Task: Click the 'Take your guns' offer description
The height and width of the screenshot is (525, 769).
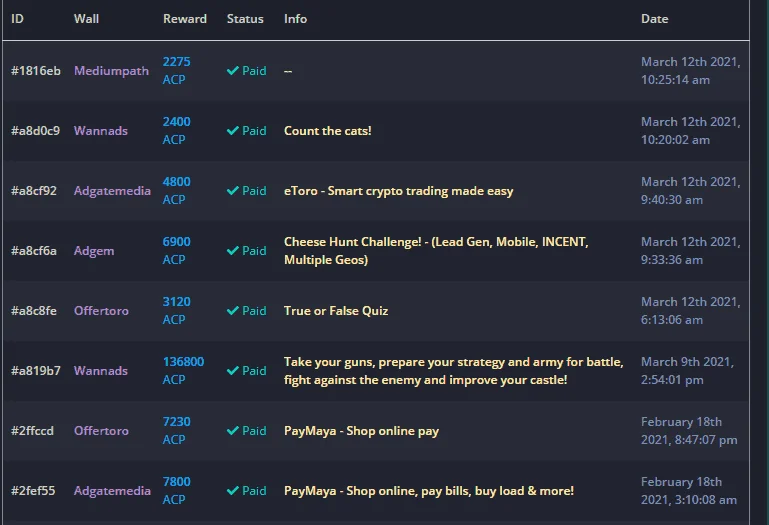Action: [x=454, y=370]
